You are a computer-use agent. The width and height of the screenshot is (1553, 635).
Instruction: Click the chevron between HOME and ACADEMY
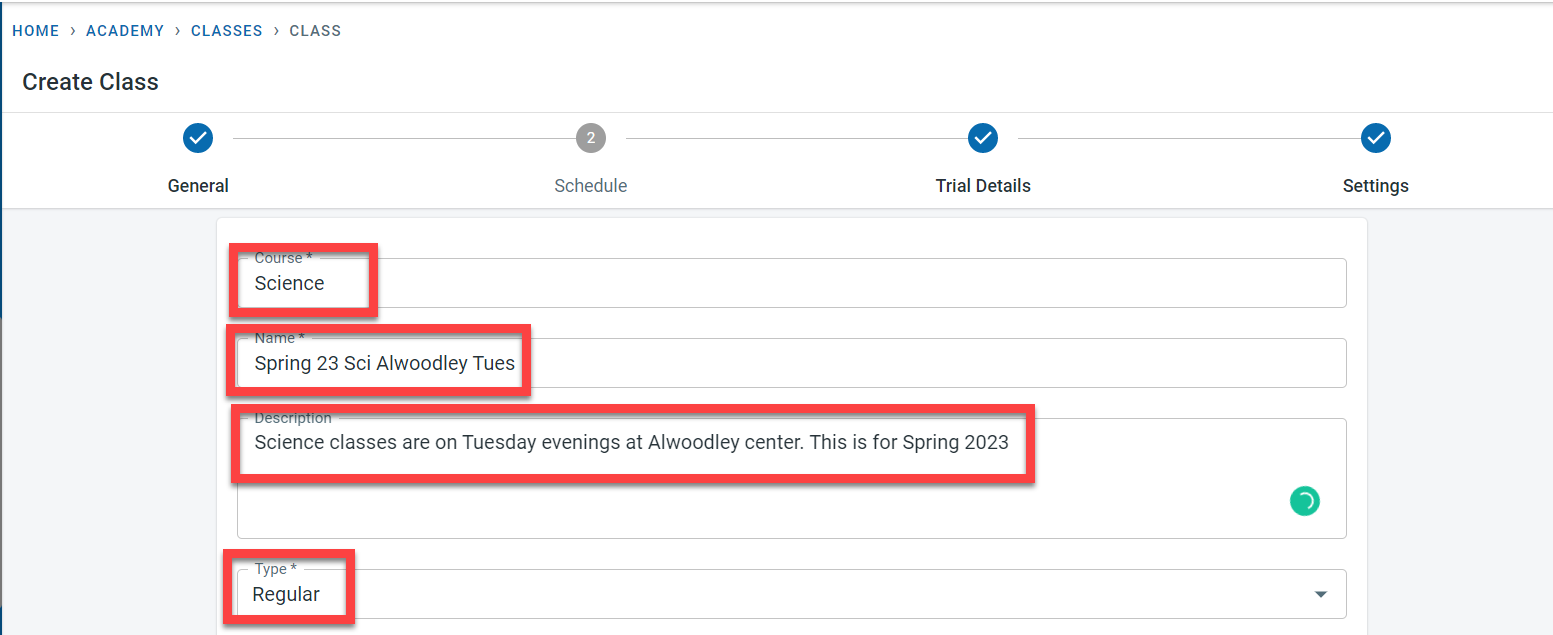73,31
